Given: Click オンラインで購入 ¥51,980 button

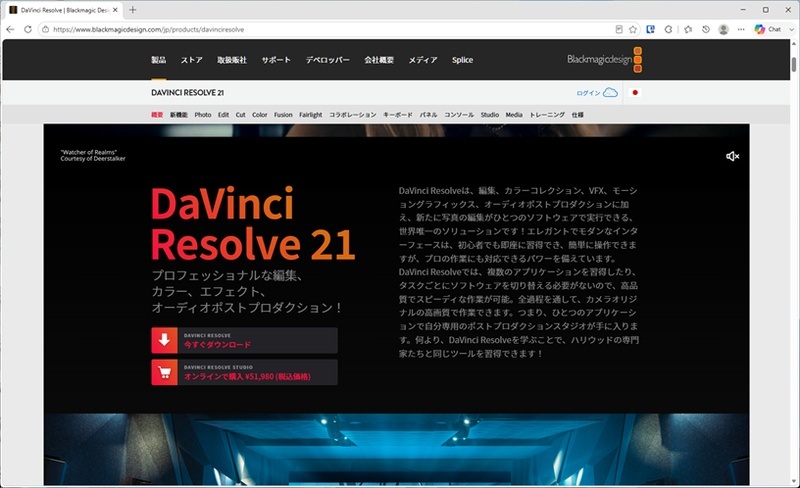Looking at the screenshot, I should point(244,372).
